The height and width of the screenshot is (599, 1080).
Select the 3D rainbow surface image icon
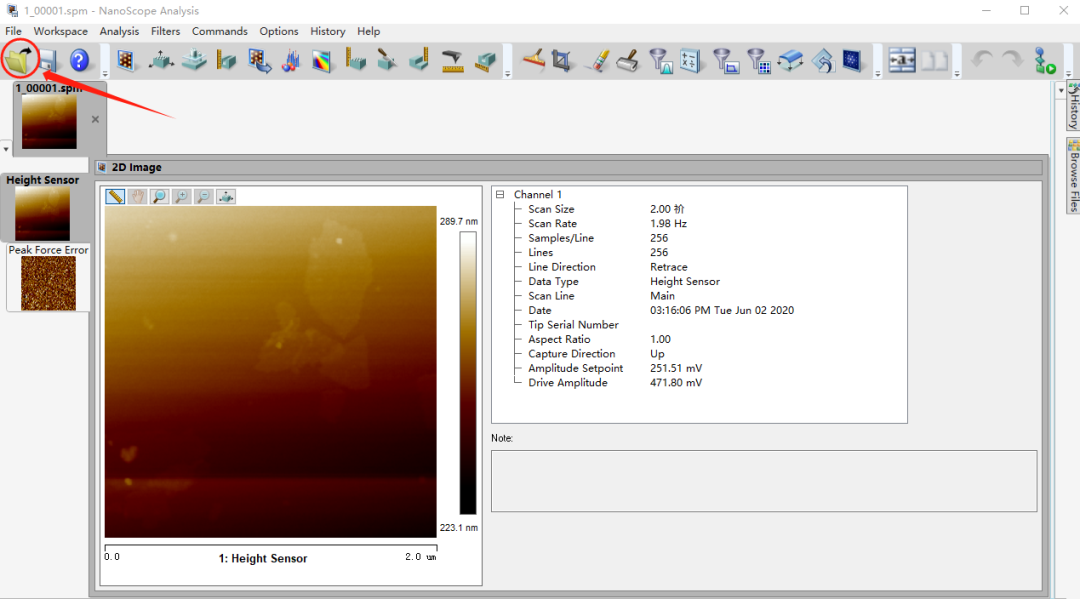tap(322, 61)
